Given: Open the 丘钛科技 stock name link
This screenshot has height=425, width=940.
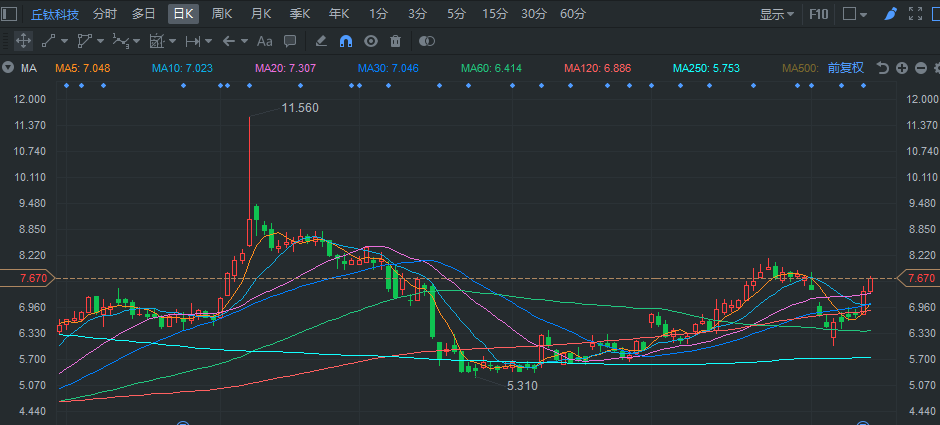Looking at the screenshot, I should (x=55, y=14).
